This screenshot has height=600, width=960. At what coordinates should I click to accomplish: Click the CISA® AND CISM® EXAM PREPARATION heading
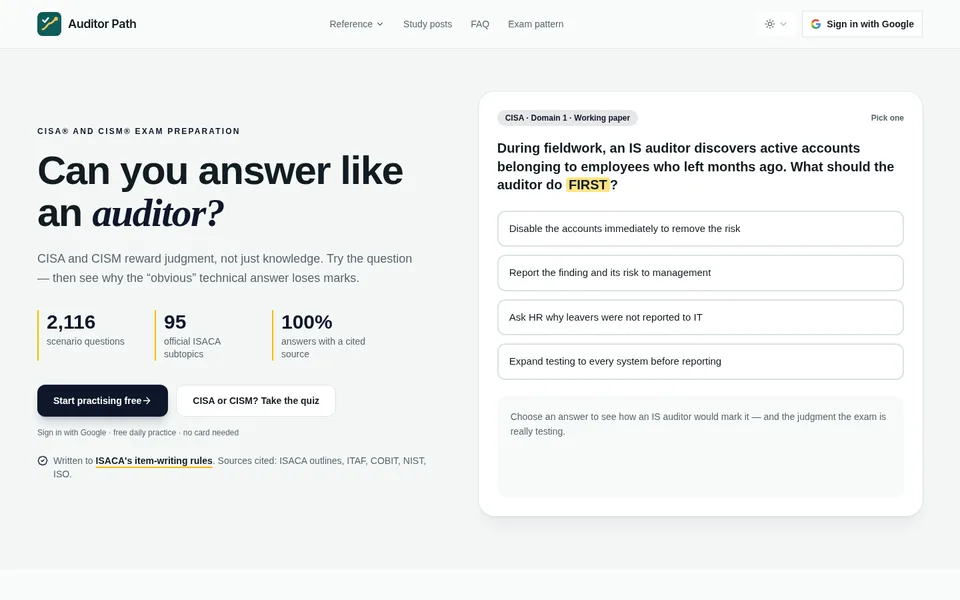(x=138, y=131)
